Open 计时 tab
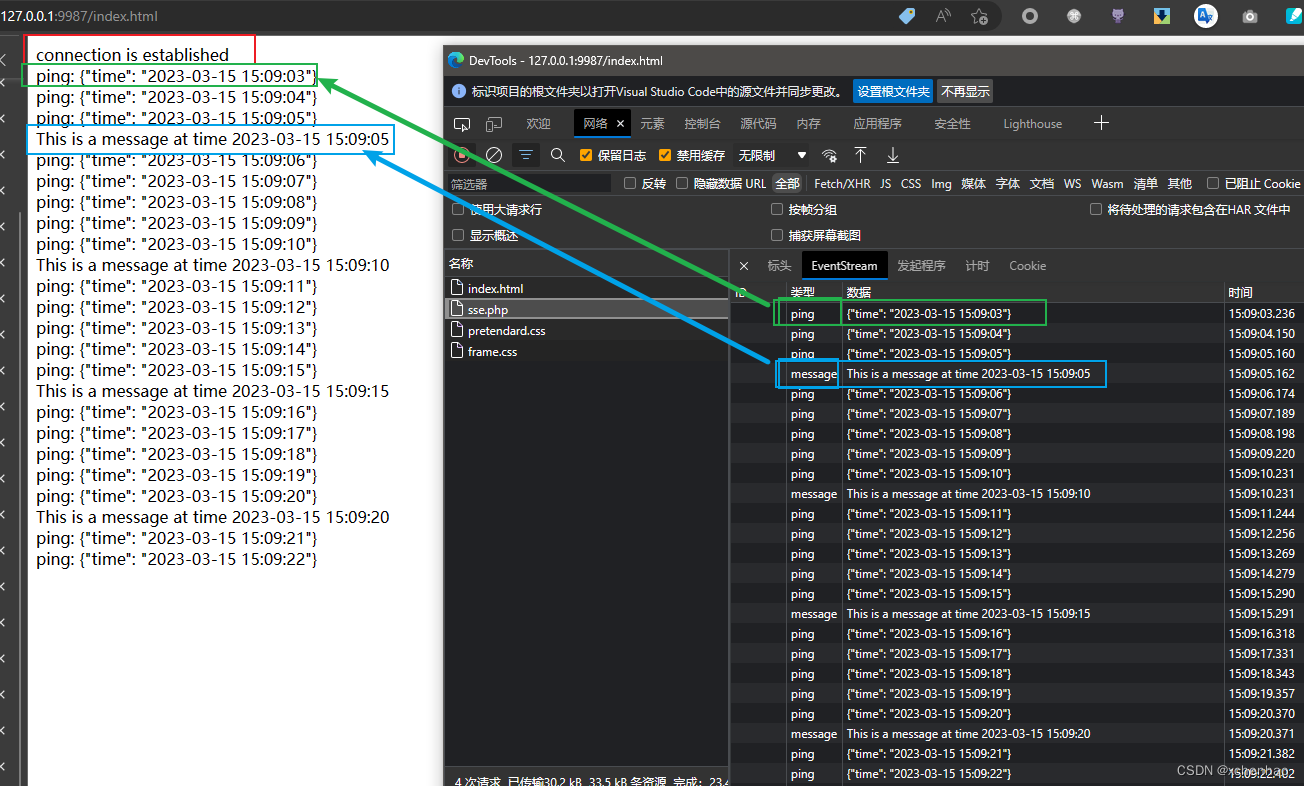1304x786 pixels. click(977, 266)
